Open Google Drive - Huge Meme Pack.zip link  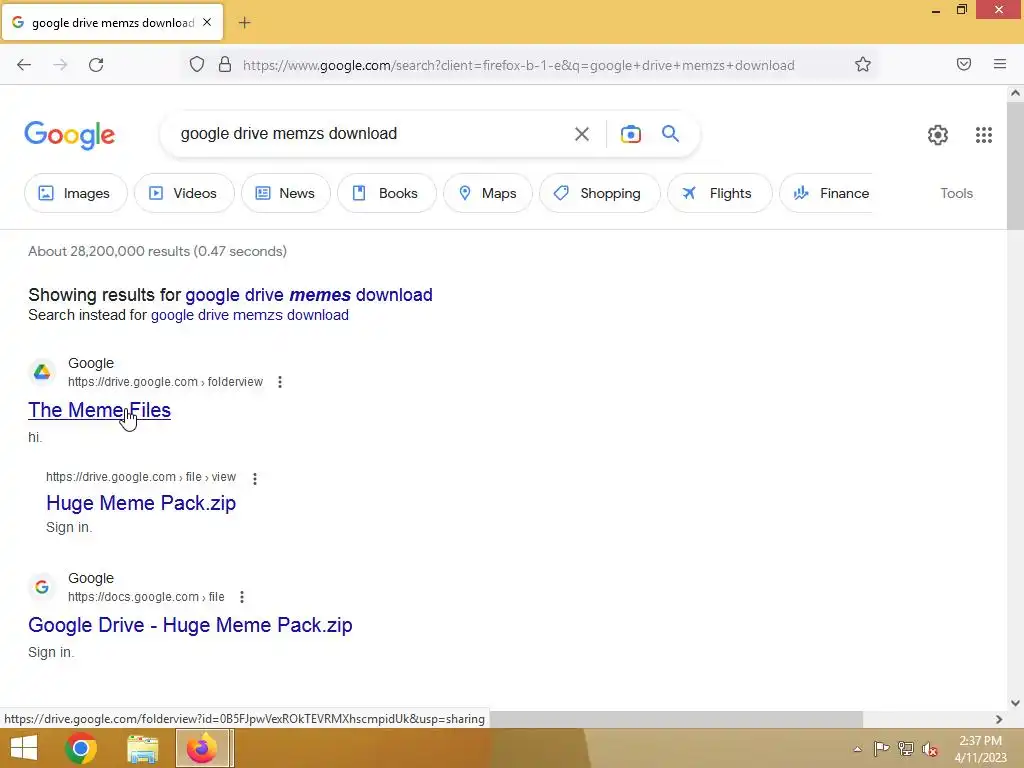click(x=190, y=625)
